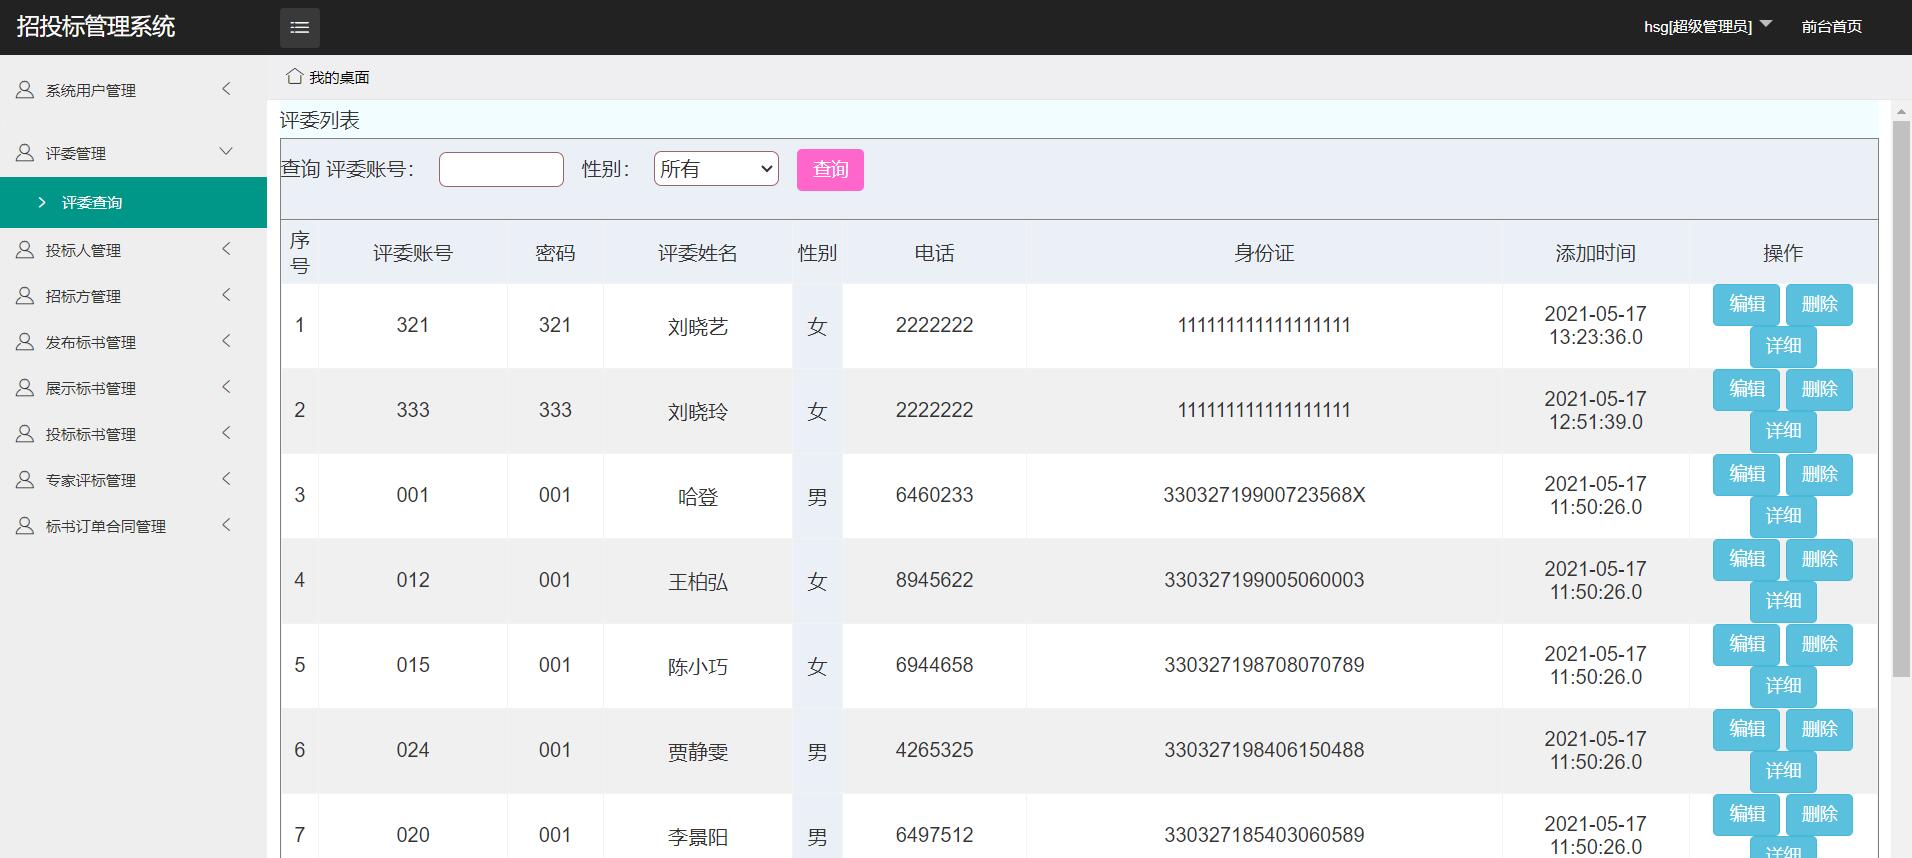Expand 投标标书管理 chevron arrow
The image size is (1912, 858).
226,433
